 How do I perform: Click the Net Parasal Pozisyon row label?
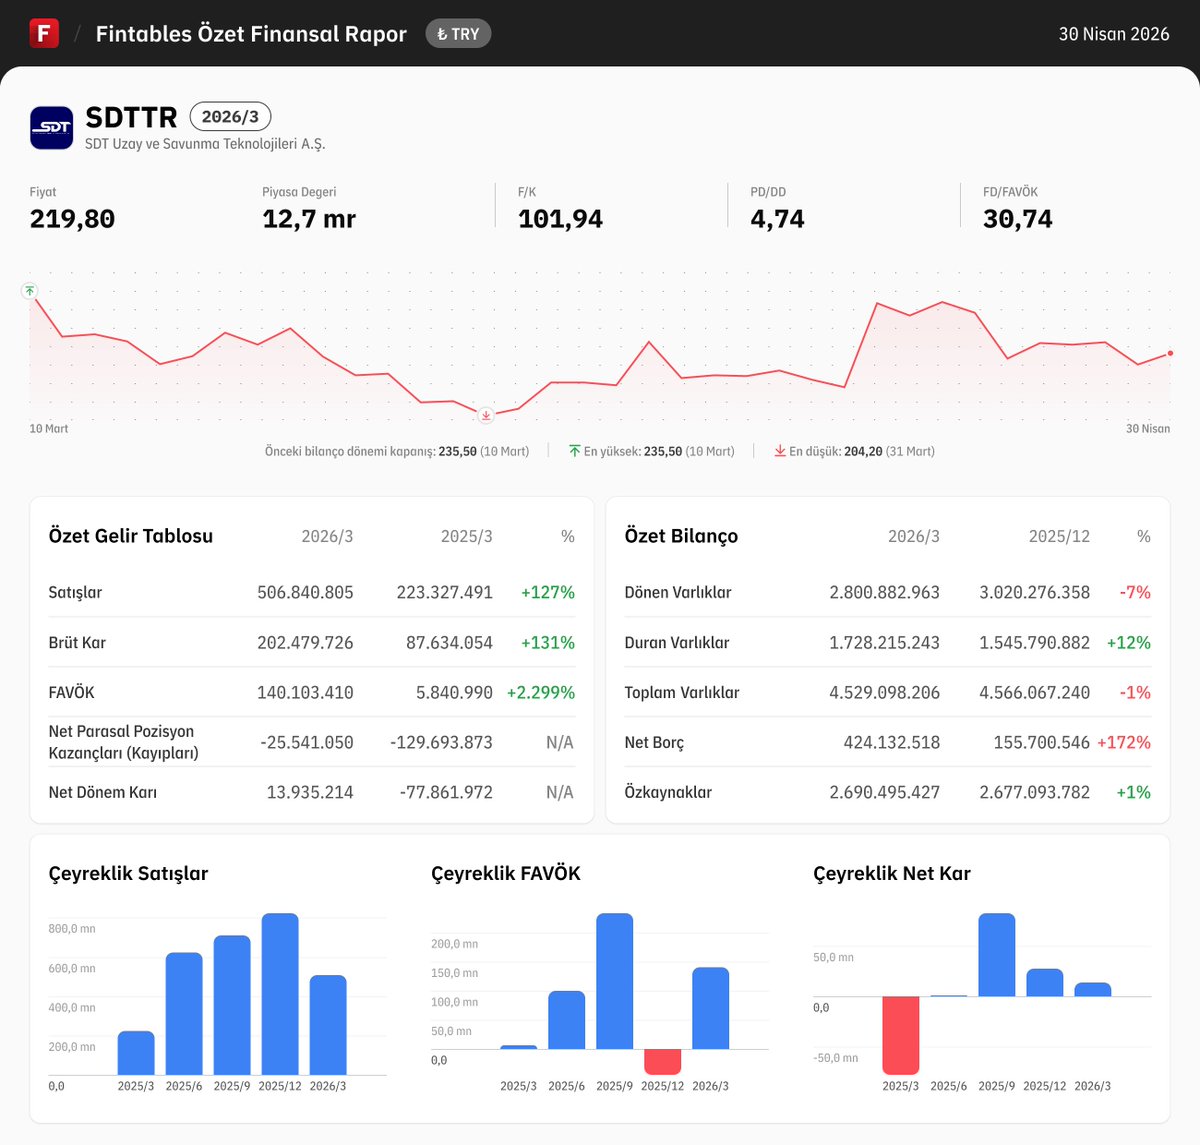(124, 742)
